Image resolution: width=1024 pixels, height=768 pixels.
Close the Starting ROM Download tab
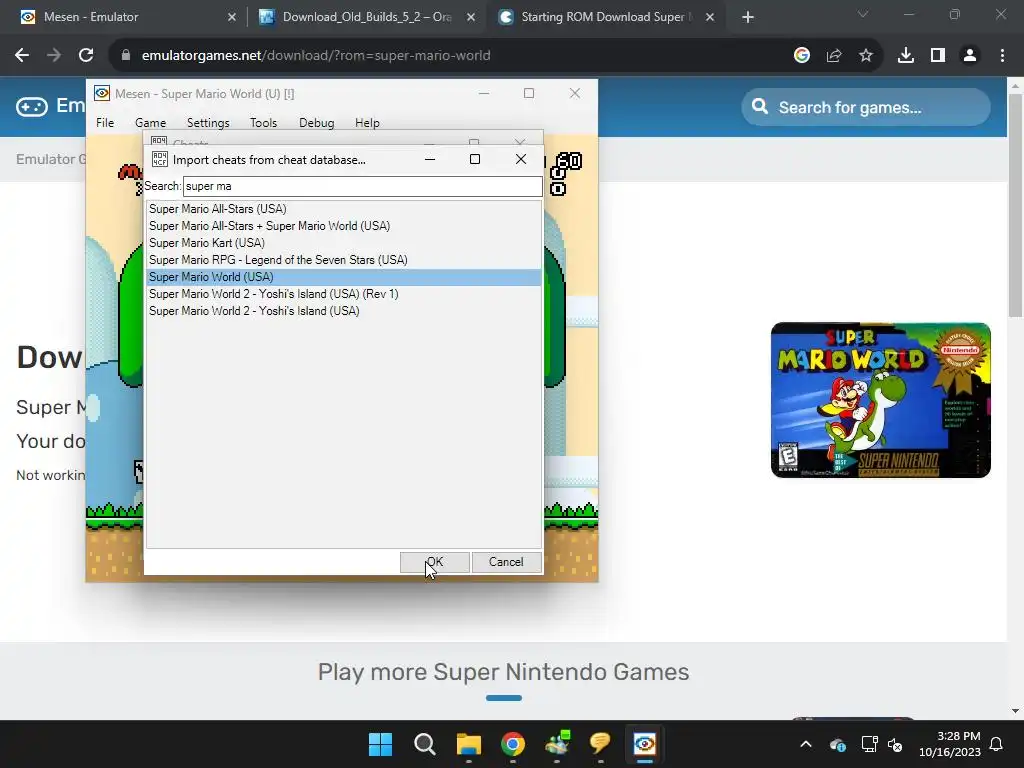pyautogui.click(x=710, y=17)
